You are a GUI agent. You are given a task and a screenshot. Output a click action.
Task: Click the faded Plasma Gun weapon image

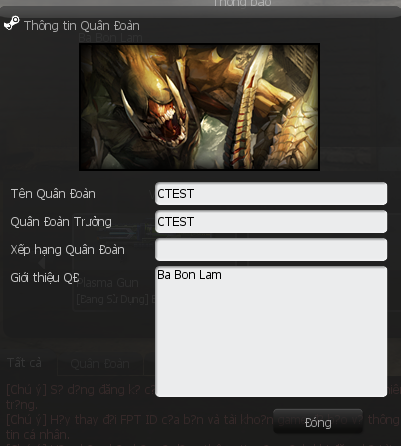tap(128, 232)
